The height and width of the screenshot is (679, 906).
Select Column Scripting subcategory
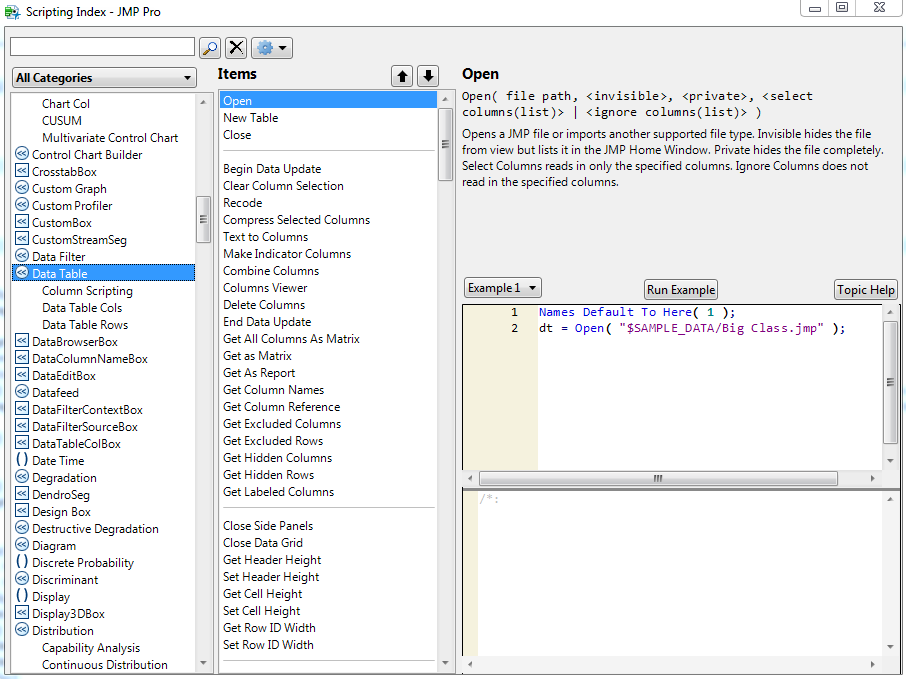pos(87,291)
